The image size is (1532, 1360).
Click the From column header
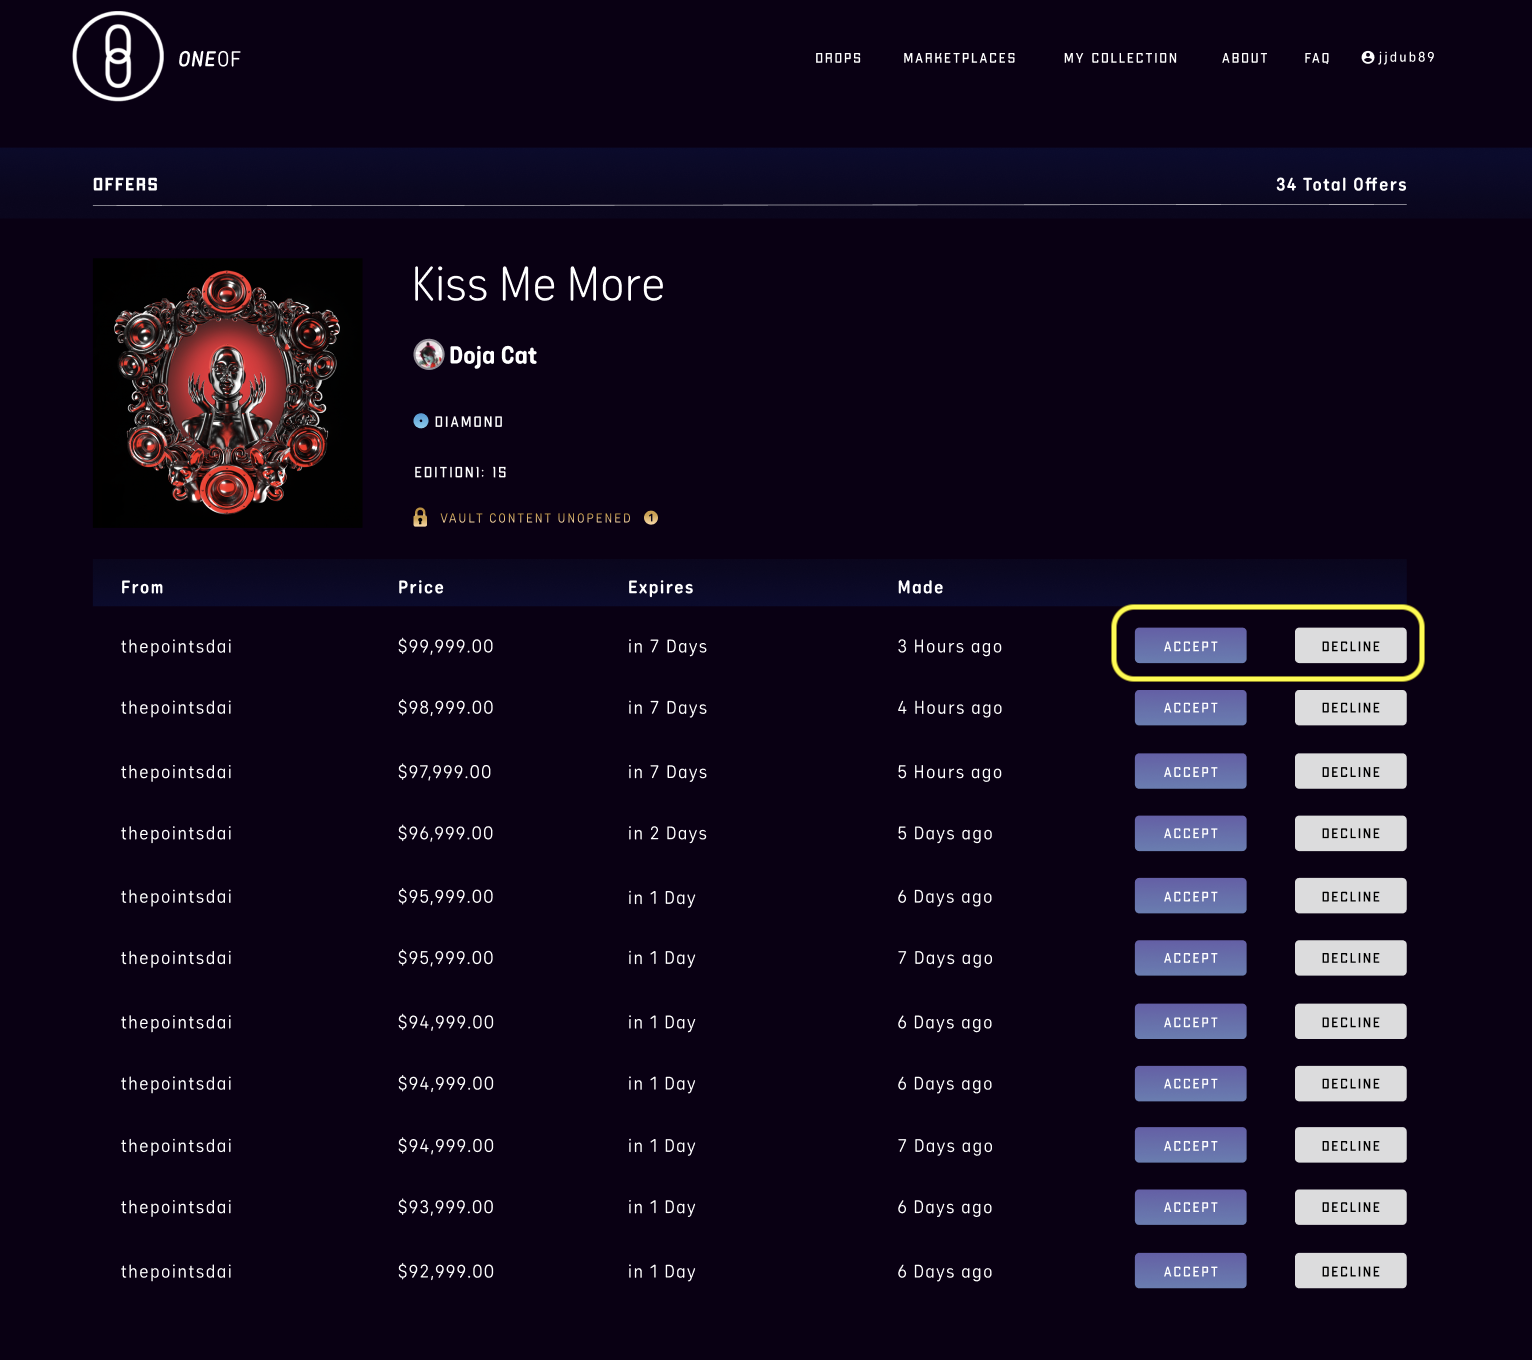(x=142, y=587)
